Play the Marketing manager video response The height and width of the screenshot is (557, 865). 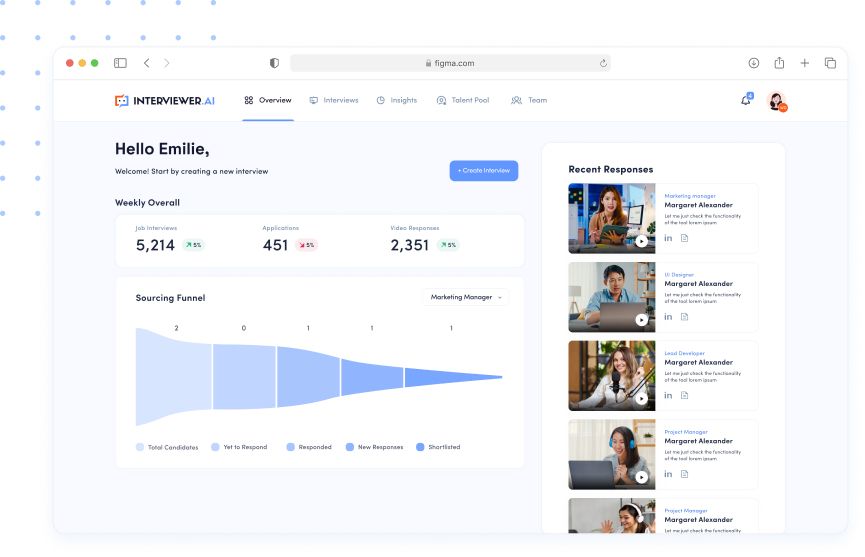(641, 241)
